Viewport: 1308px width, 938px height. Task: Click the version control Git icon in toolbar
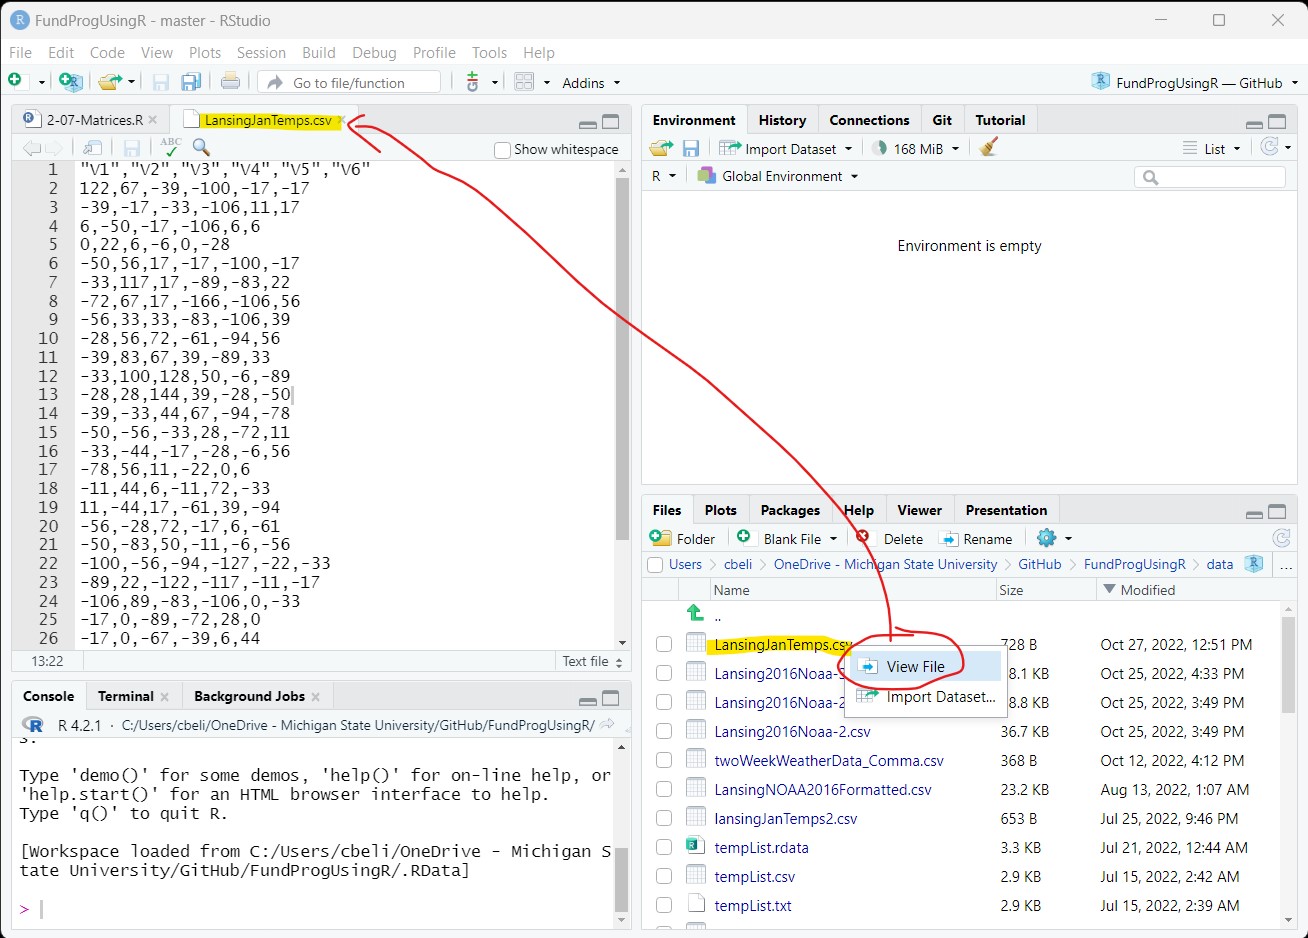473,82
